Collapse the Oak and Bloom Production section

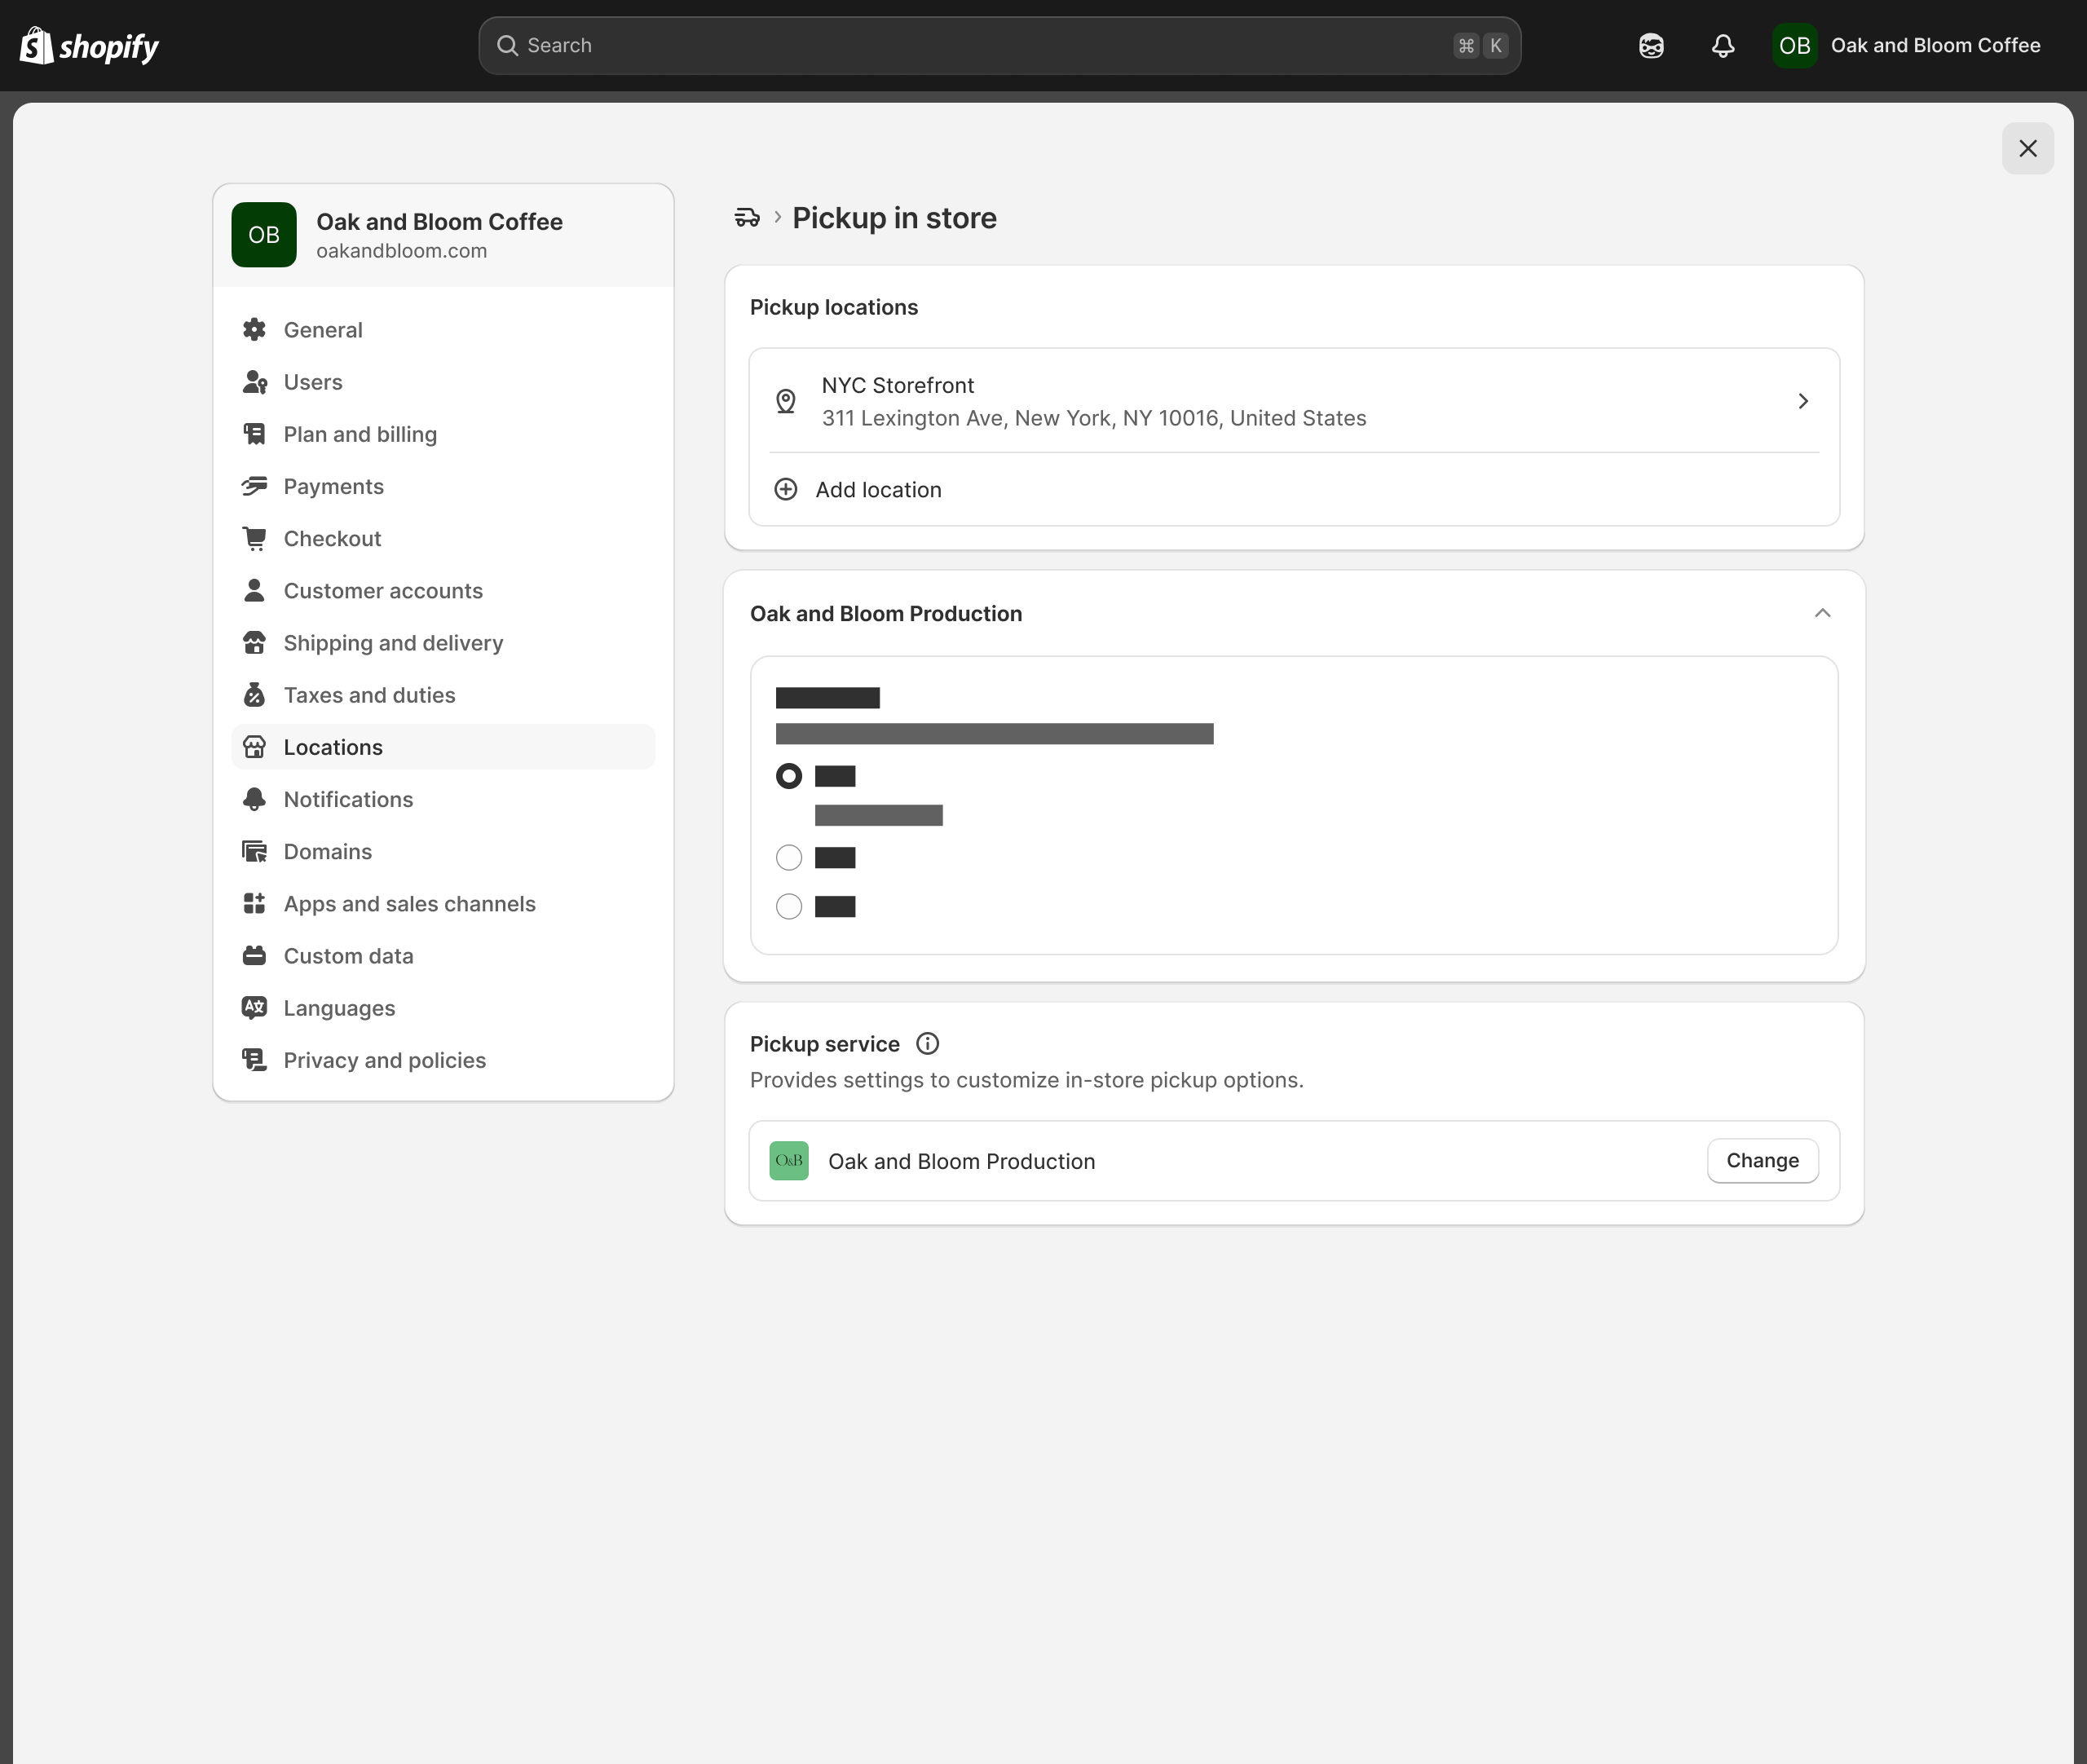pyautogui.click(x=1822, y=613)
